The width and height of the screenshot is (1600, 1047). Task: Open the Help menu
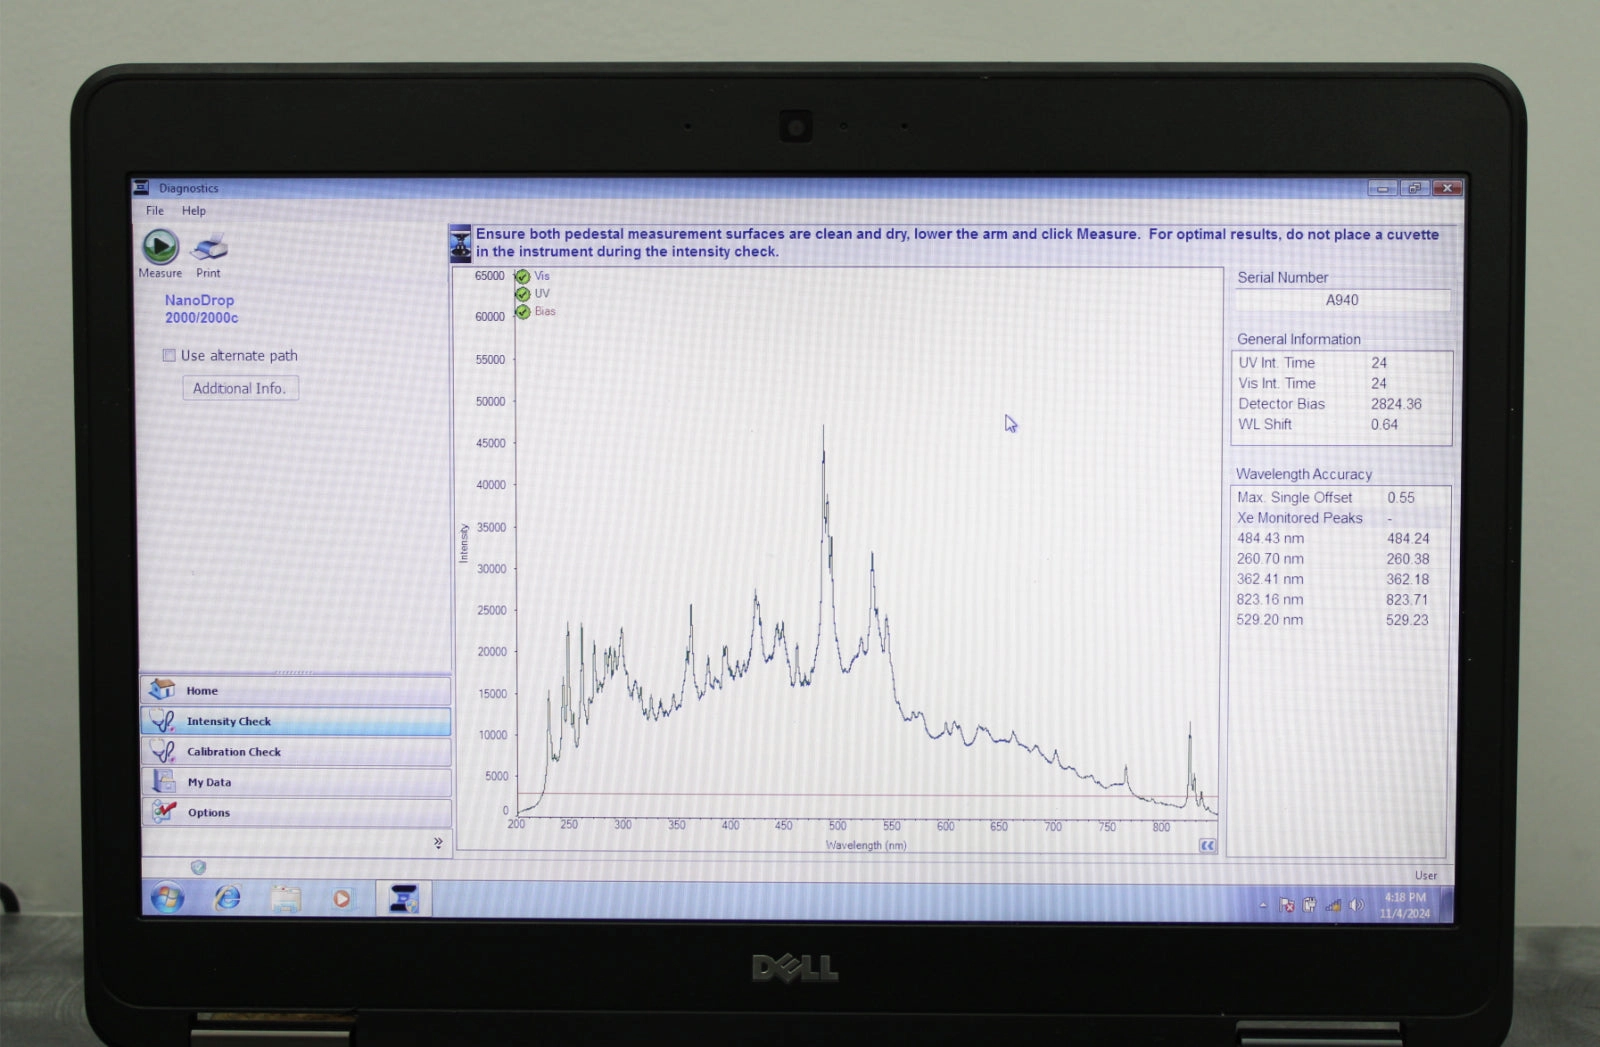tap(194, 211)
